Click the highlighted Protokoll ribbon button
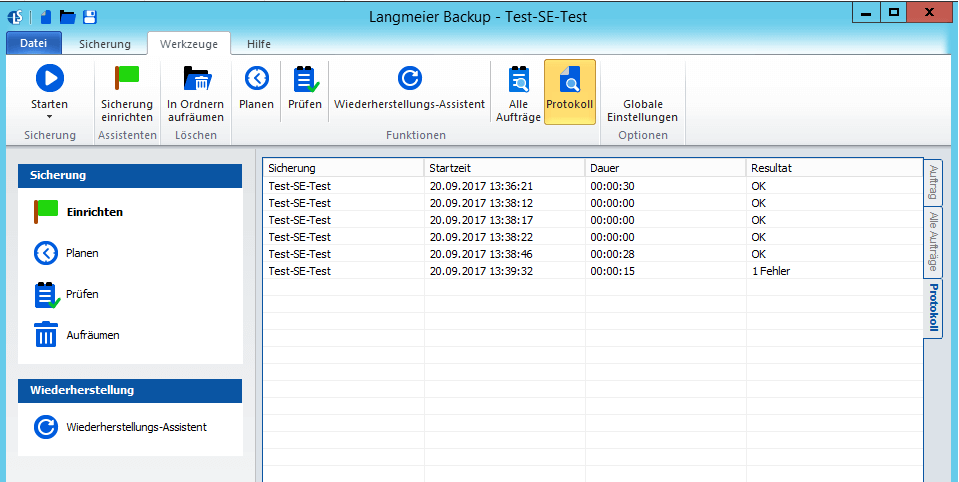This screenshot has width=959, height=482. click(570, 92)
